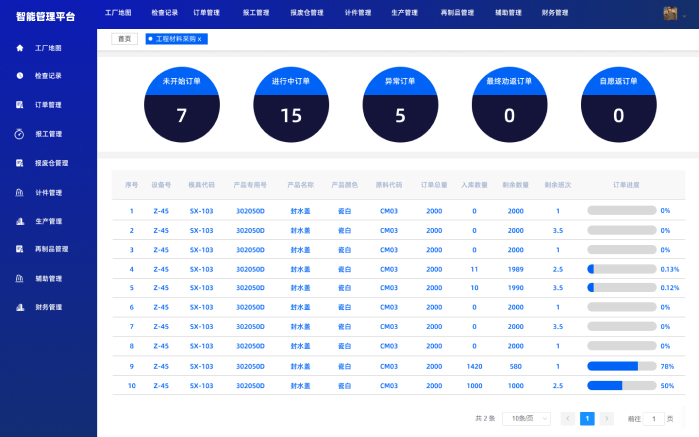The image size is (699, 437).
Task: Click the page number jump input field
Action: [x=654, y=419]
